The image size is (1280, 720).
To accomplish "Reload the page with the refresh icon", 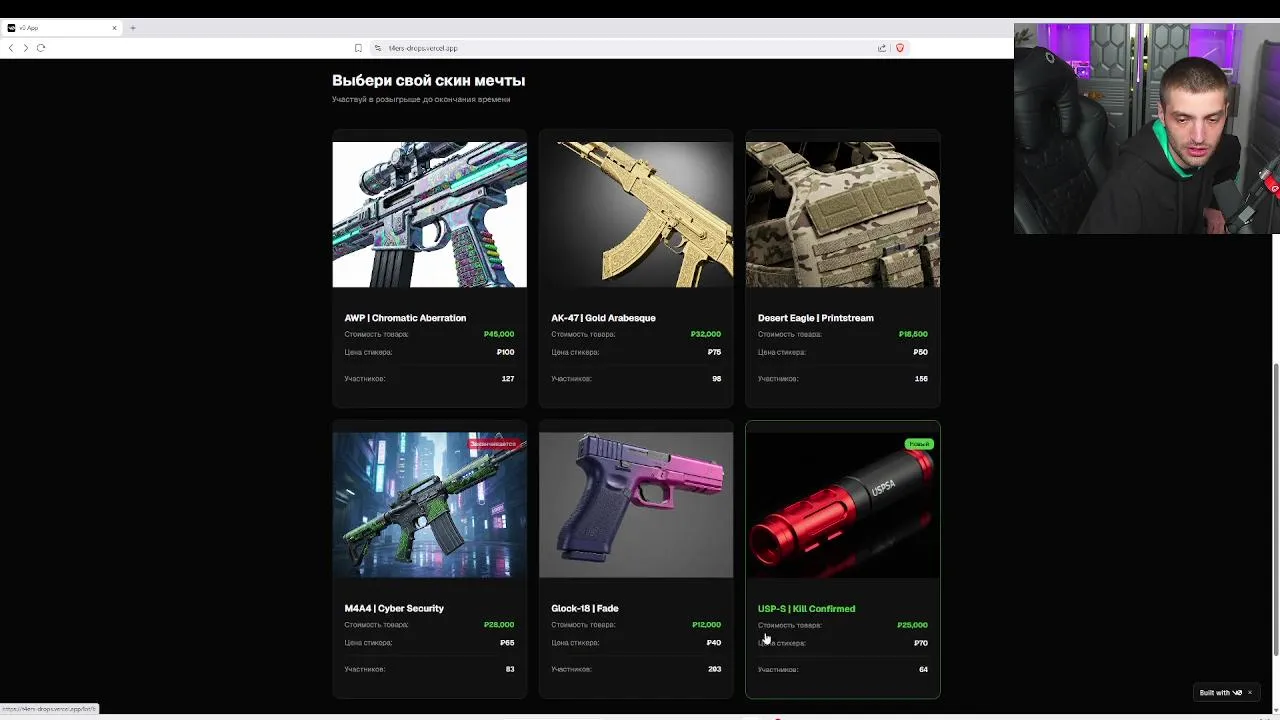I will (x=41, y=48).
